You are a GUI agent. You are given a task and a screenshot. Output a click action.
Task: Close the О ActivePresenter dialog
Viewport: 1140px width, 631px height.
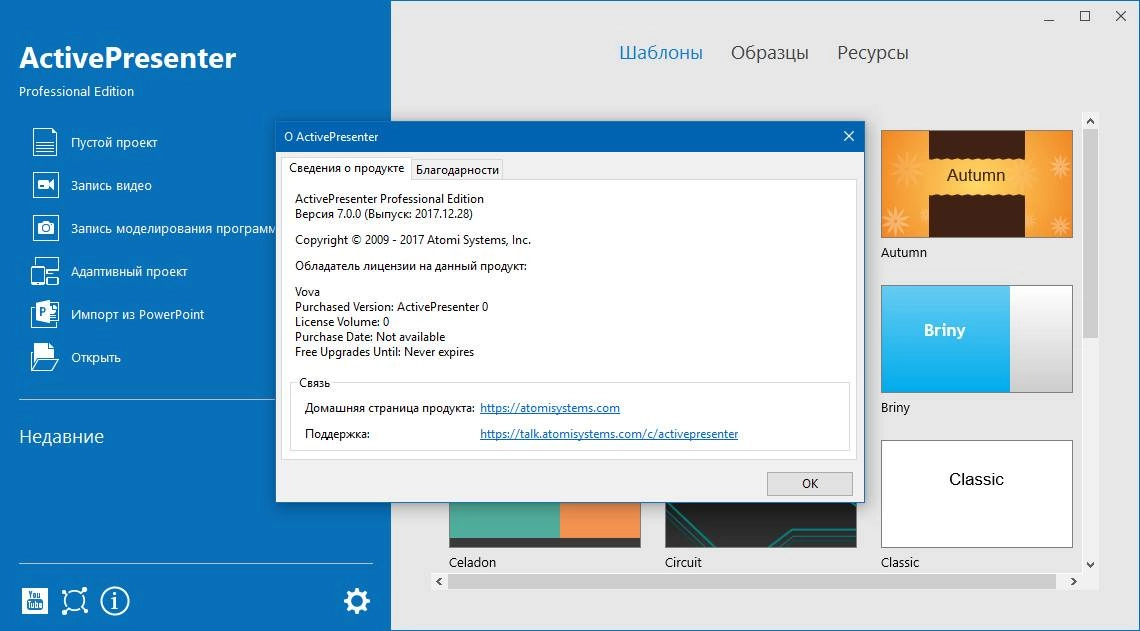[x=848, y=136]
